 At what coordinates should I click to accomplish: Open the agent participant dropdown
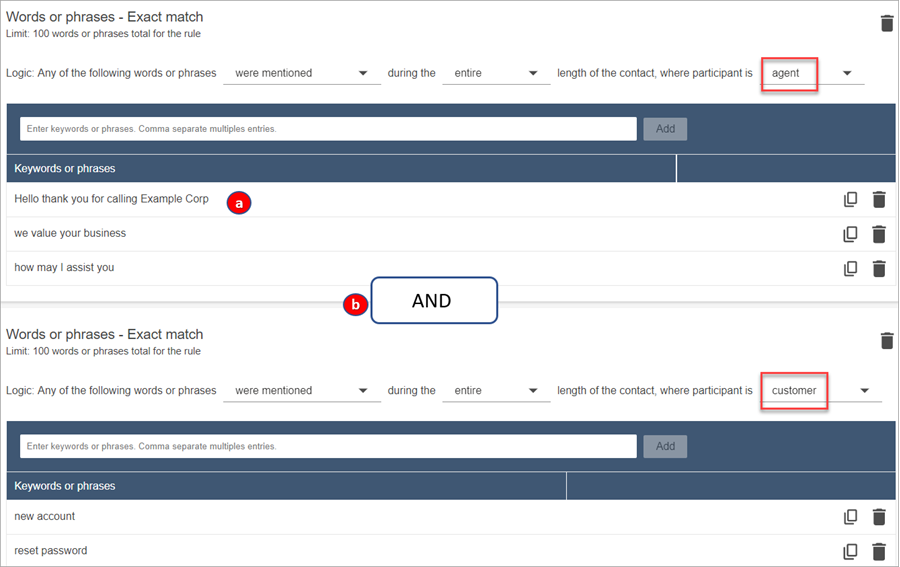click(811, 73)
